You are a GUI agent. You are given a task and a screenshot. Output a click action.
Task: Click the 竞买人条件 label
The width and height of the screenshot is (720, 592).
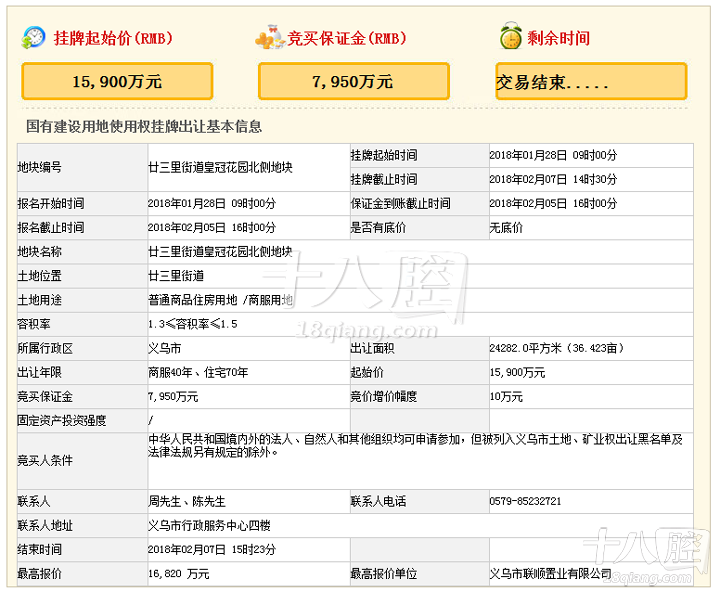click(45, 461)
